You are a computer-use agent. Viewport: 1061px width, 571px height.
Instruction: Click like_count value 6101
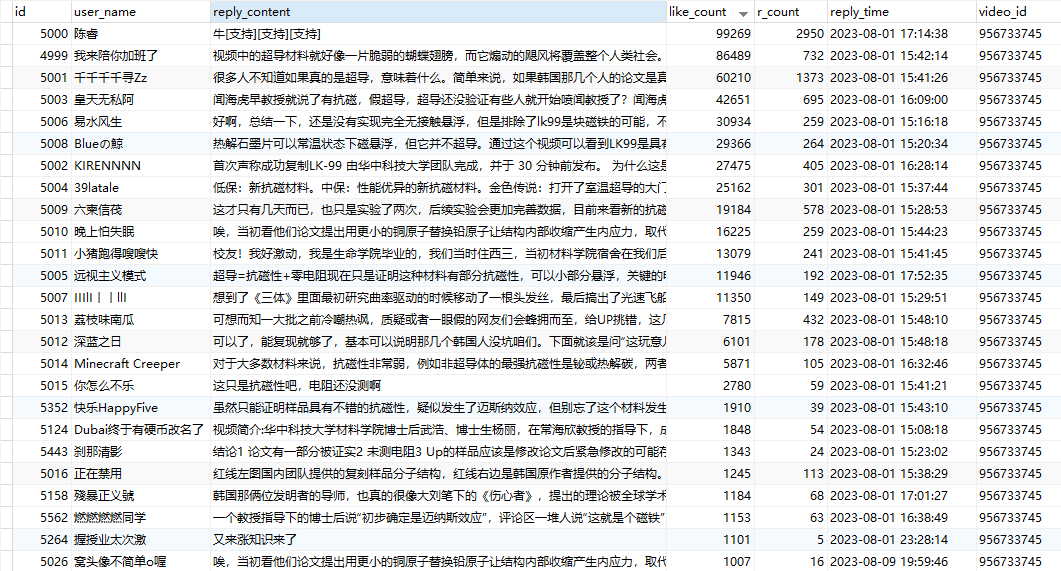(x=737, y=342)
